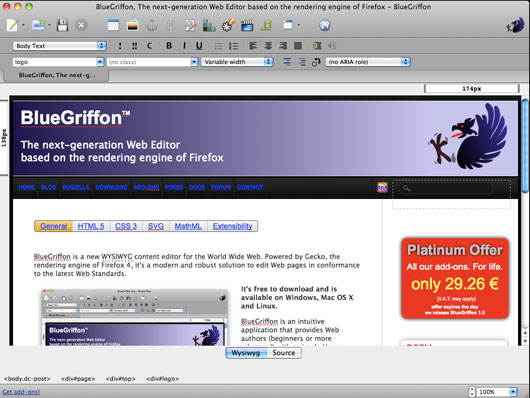This screenshot has width=530, height=398.
Task: Click the vertical scrollbar thumb
Action: tap(525, 146)
